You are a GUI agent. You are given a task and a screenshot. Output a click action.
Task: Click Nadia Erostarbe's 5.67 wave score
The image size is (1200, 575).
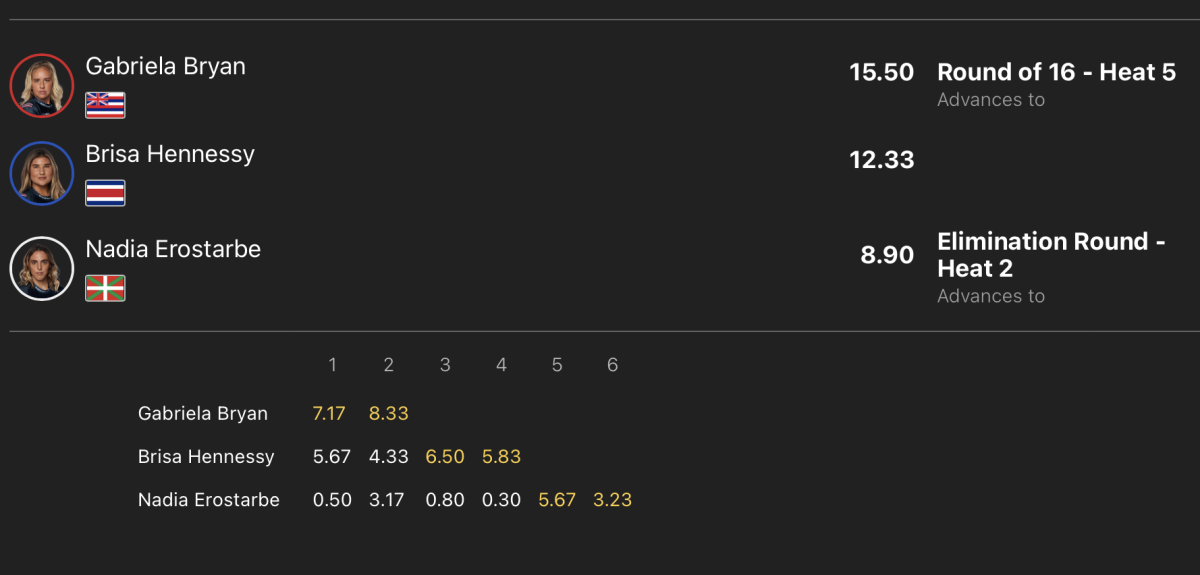click(x=557, y=499)
